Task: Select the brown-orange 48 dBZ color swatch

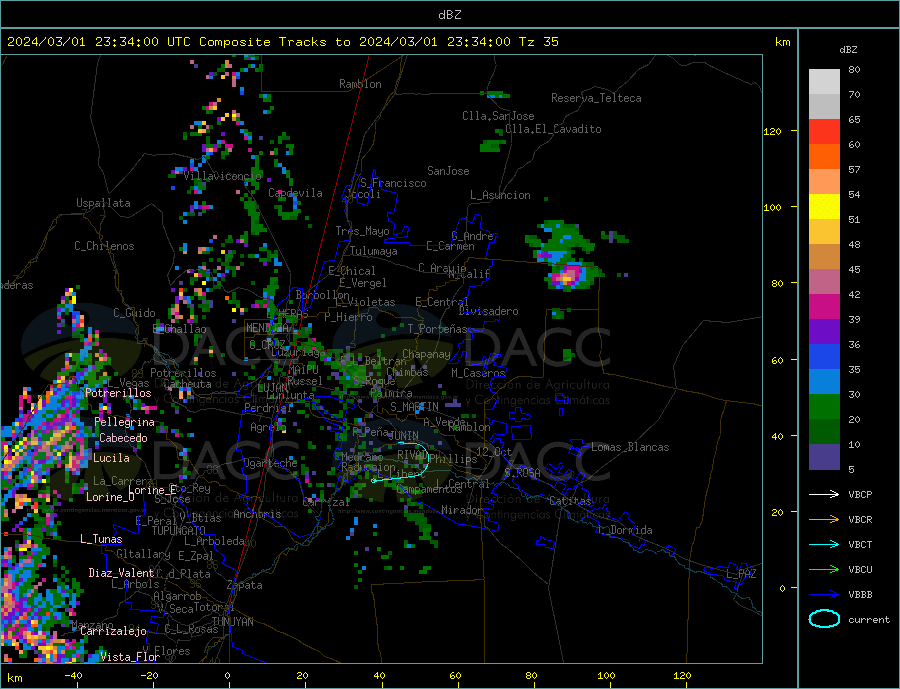Action: click(824, 257)
